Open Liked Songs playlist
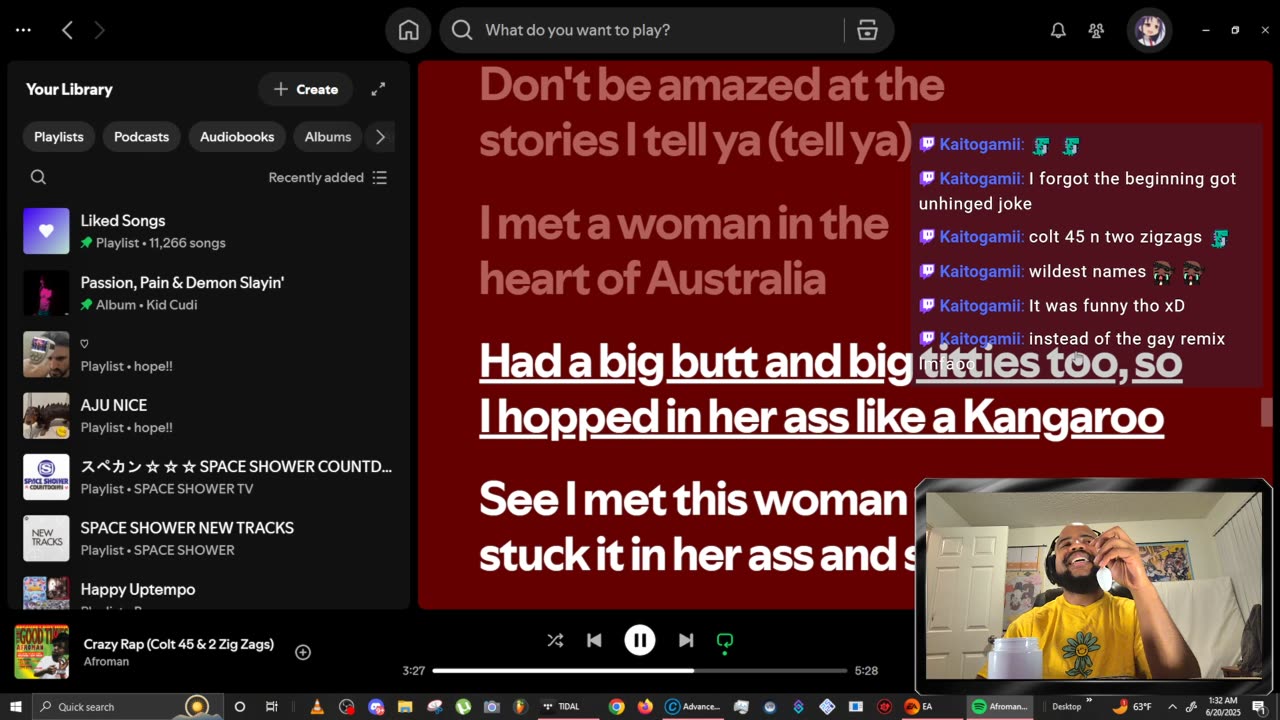1280x720 pixels. 208,231
